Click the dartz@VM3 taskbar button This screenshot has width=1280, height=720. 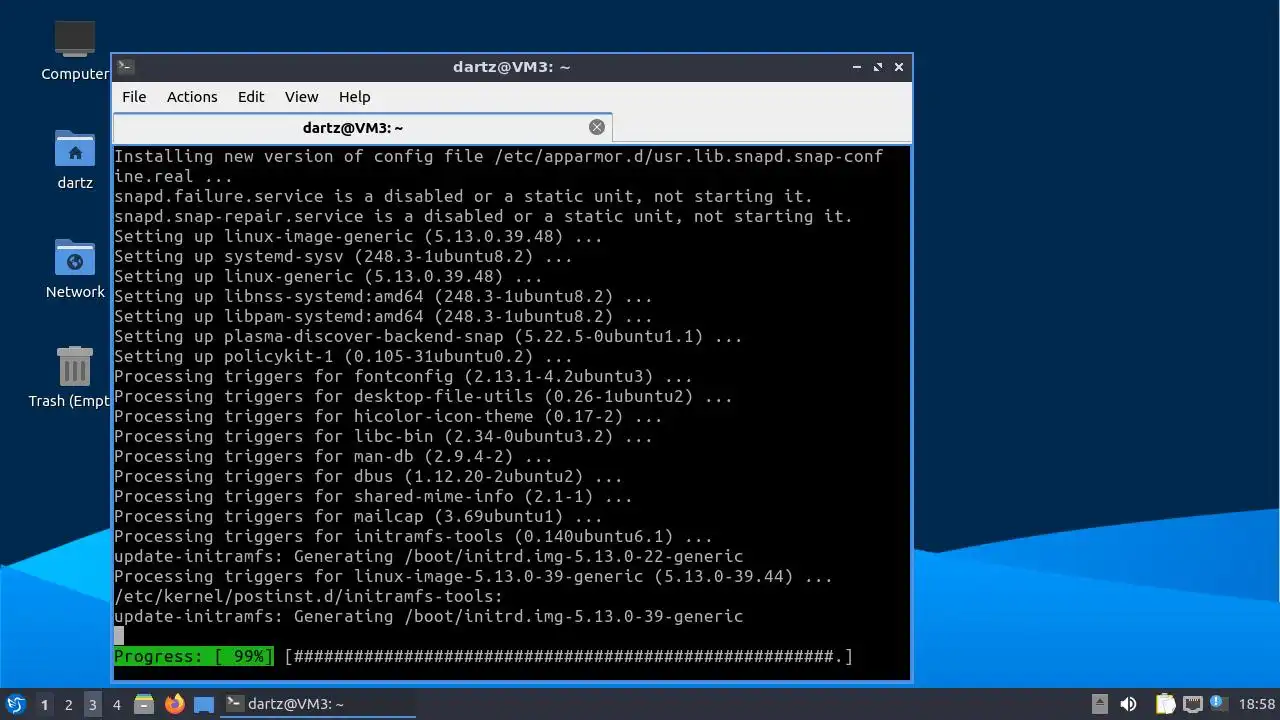[318, 704]
